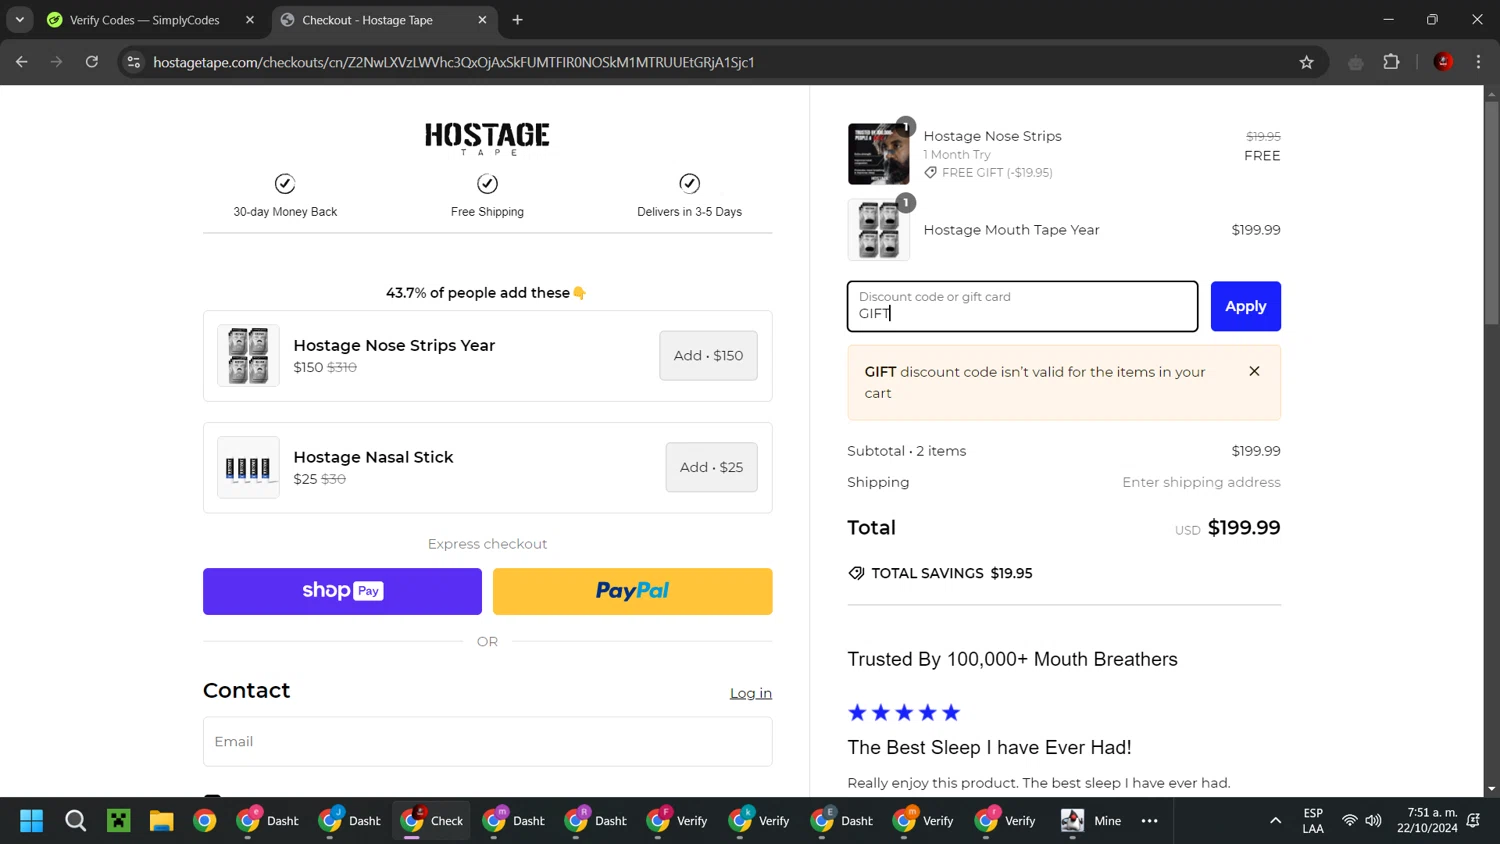Viewport: 1500px width, 844px height.
Task: Close the Checkout - Hostage Tape tab
Action: pos(482,20)
